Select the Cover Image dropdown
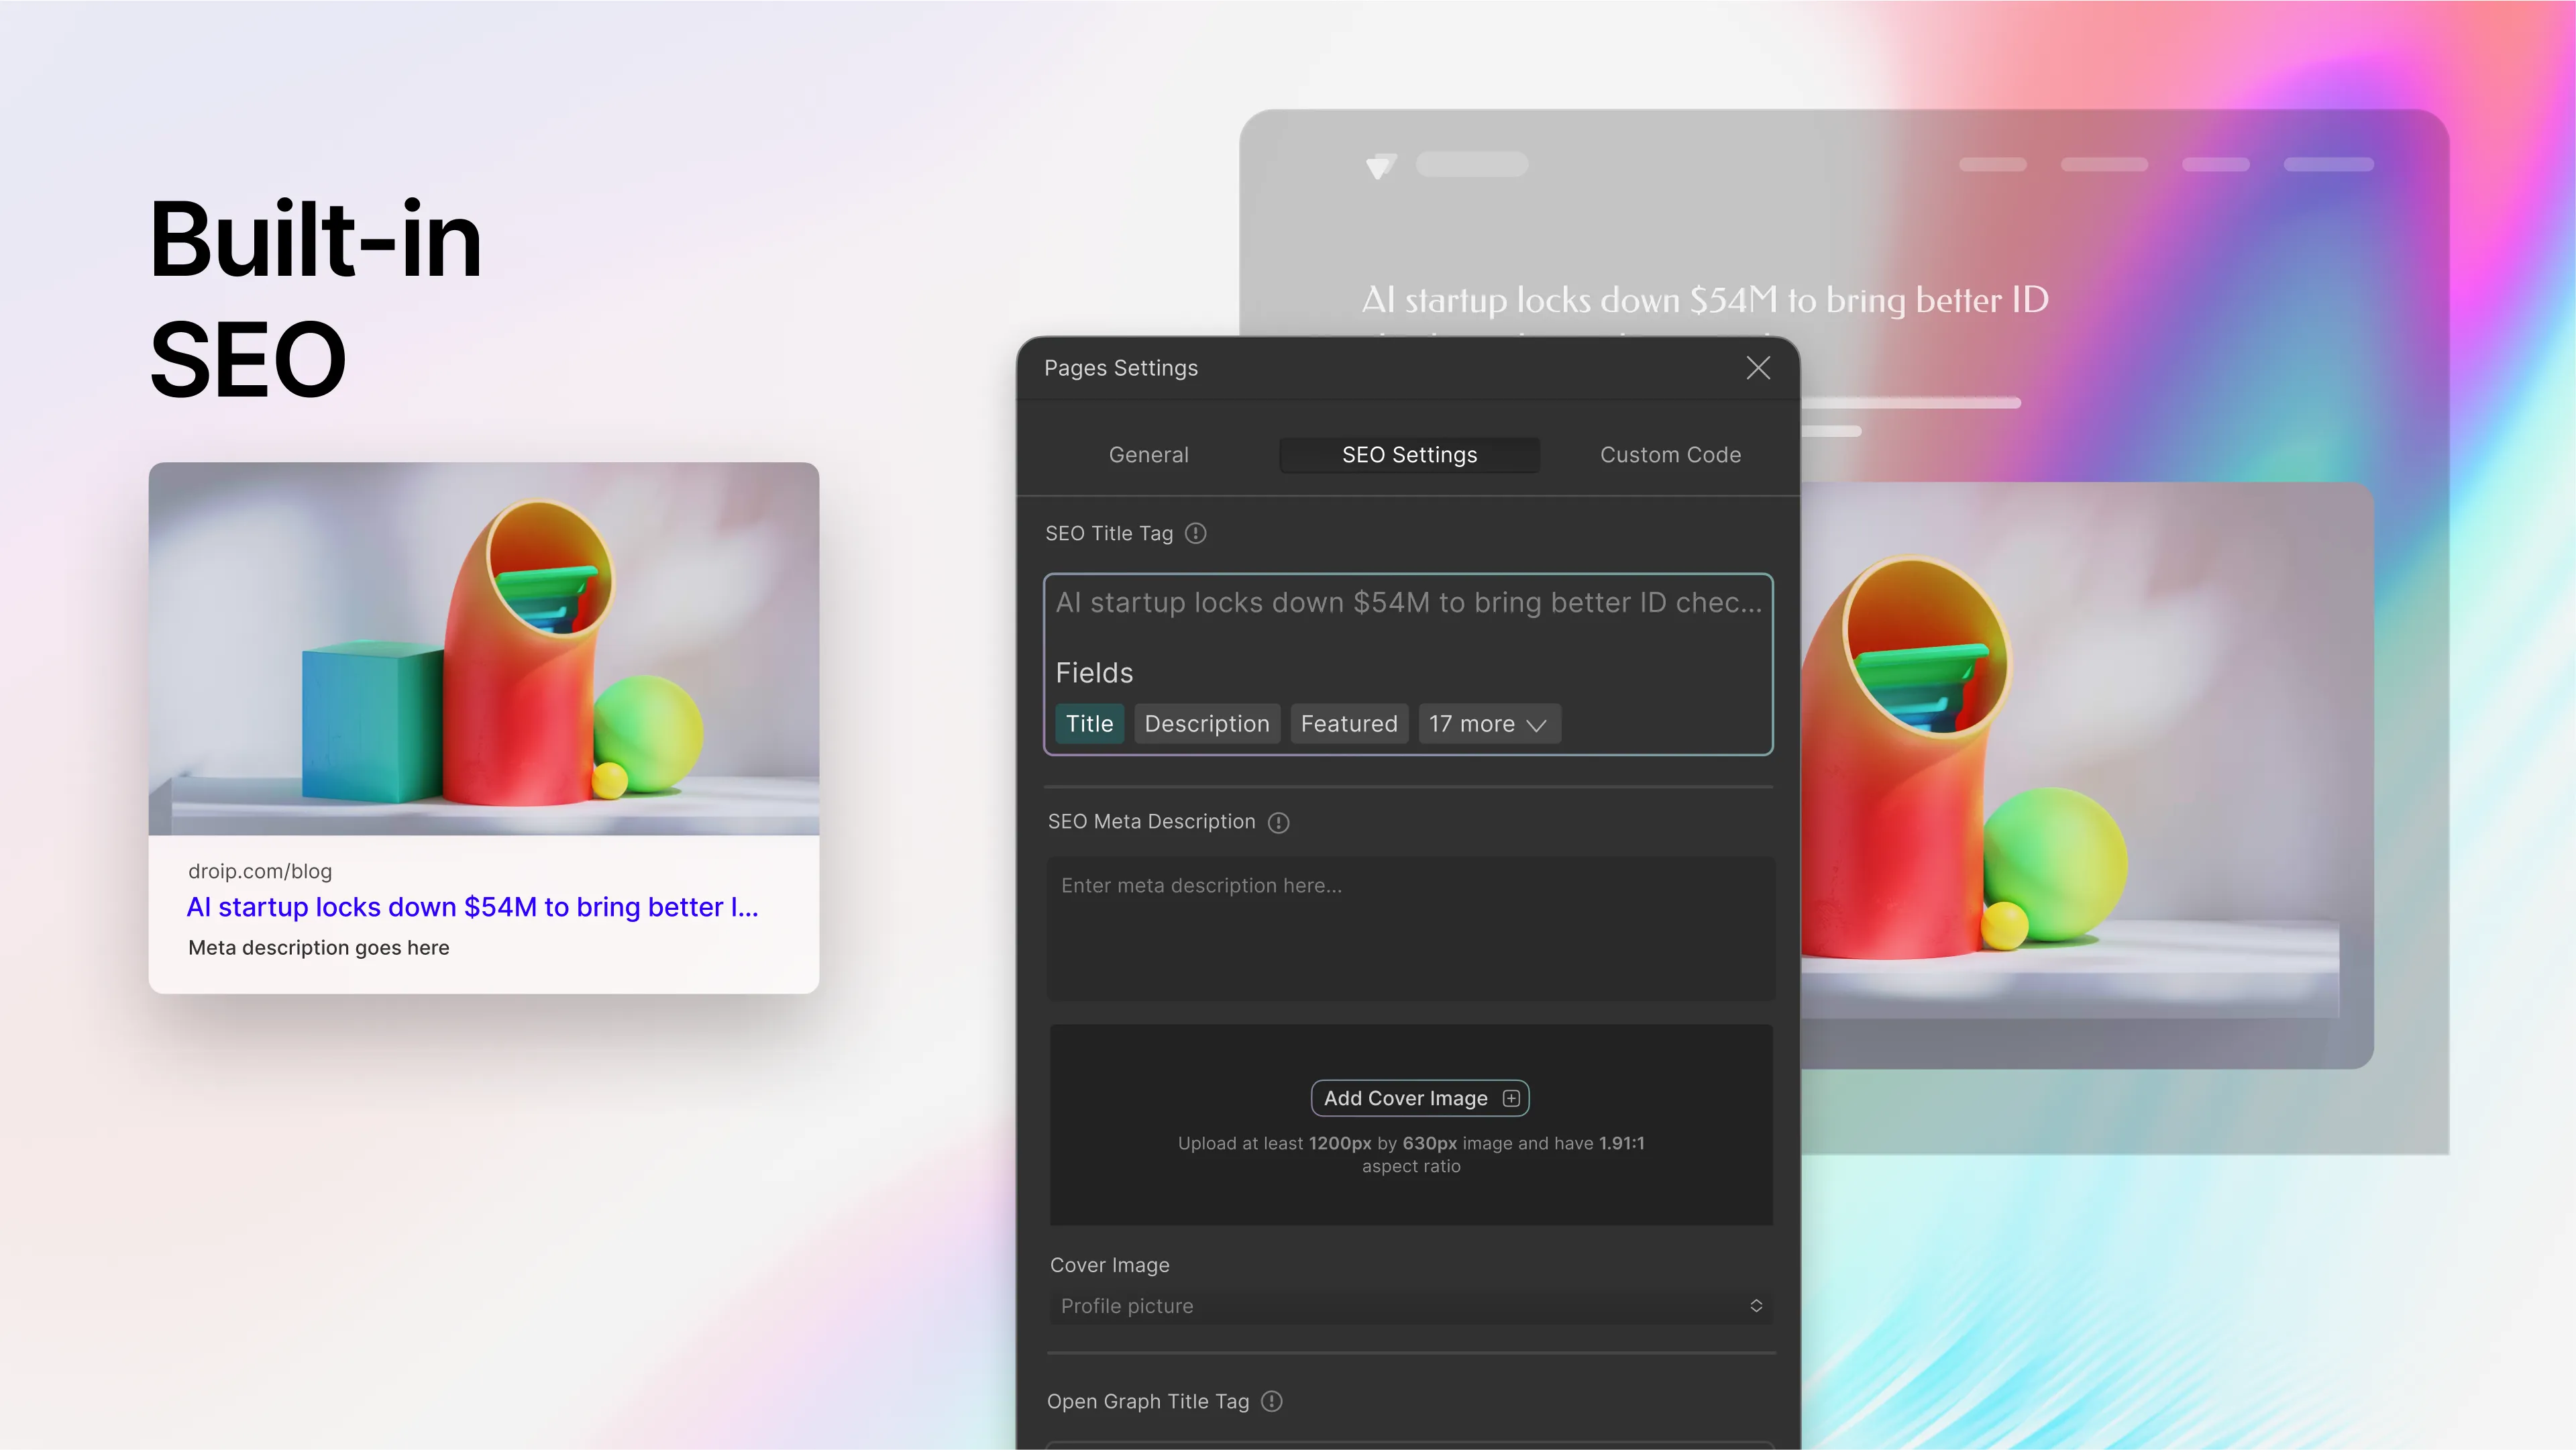The image size is (2576, 1450). pyautogui.click(x=1410, y=1306)
